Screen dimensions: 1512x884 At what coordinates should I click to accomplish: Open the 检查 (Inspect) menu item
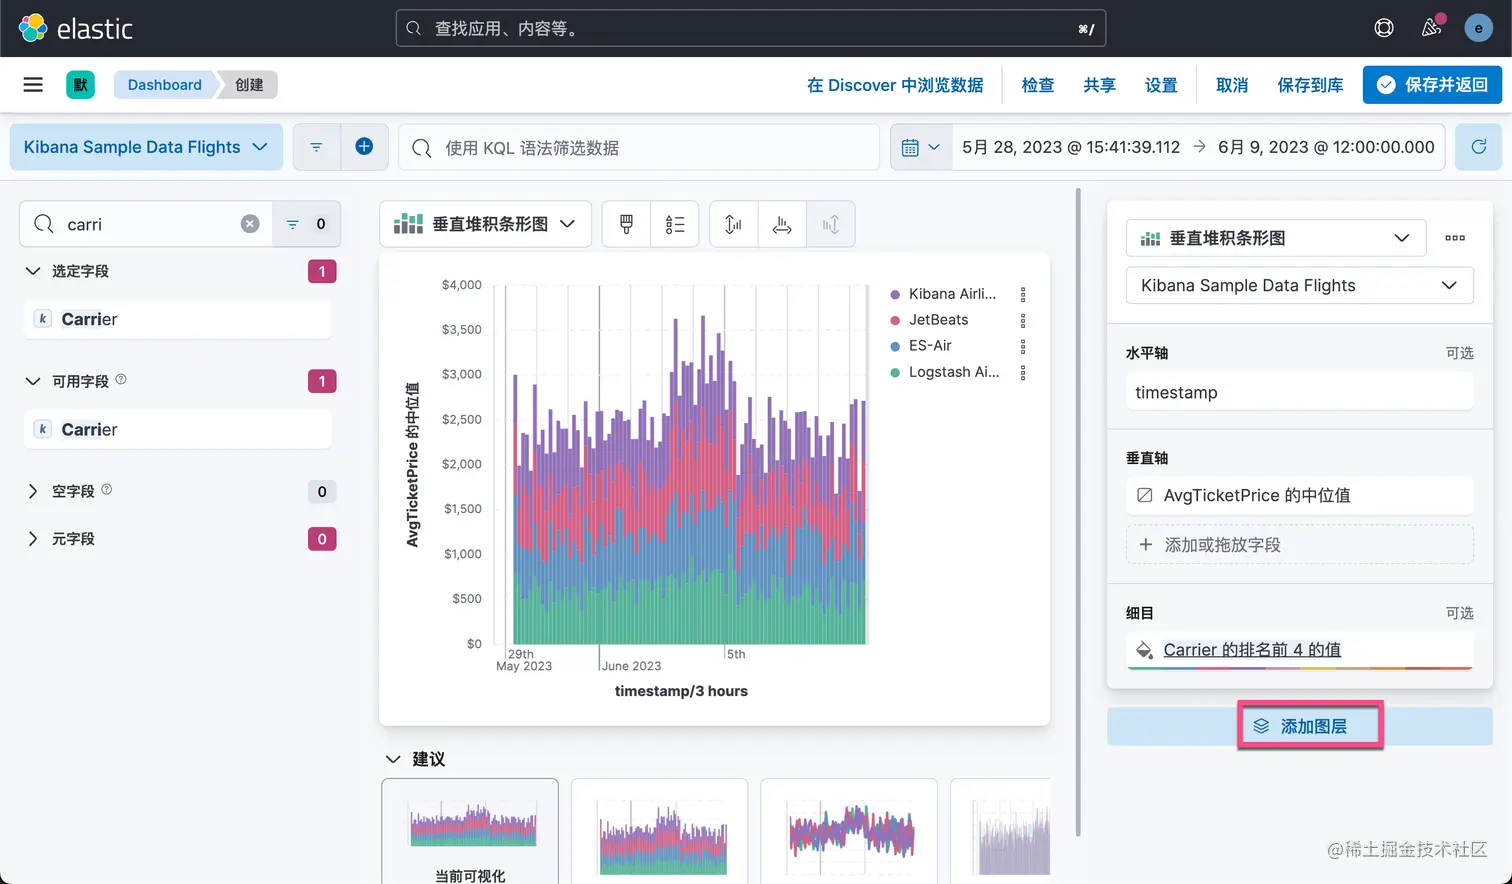pyautogui.click(x=1037, y=85)
